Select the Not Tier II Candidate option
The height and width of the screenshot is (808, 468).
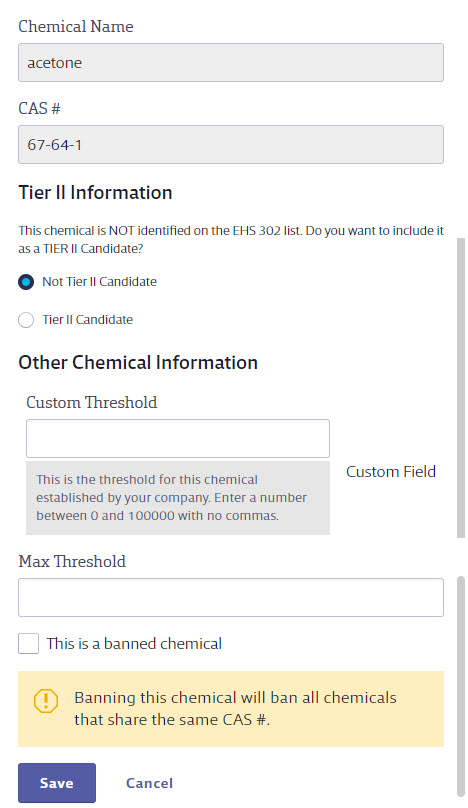[26, 282]
